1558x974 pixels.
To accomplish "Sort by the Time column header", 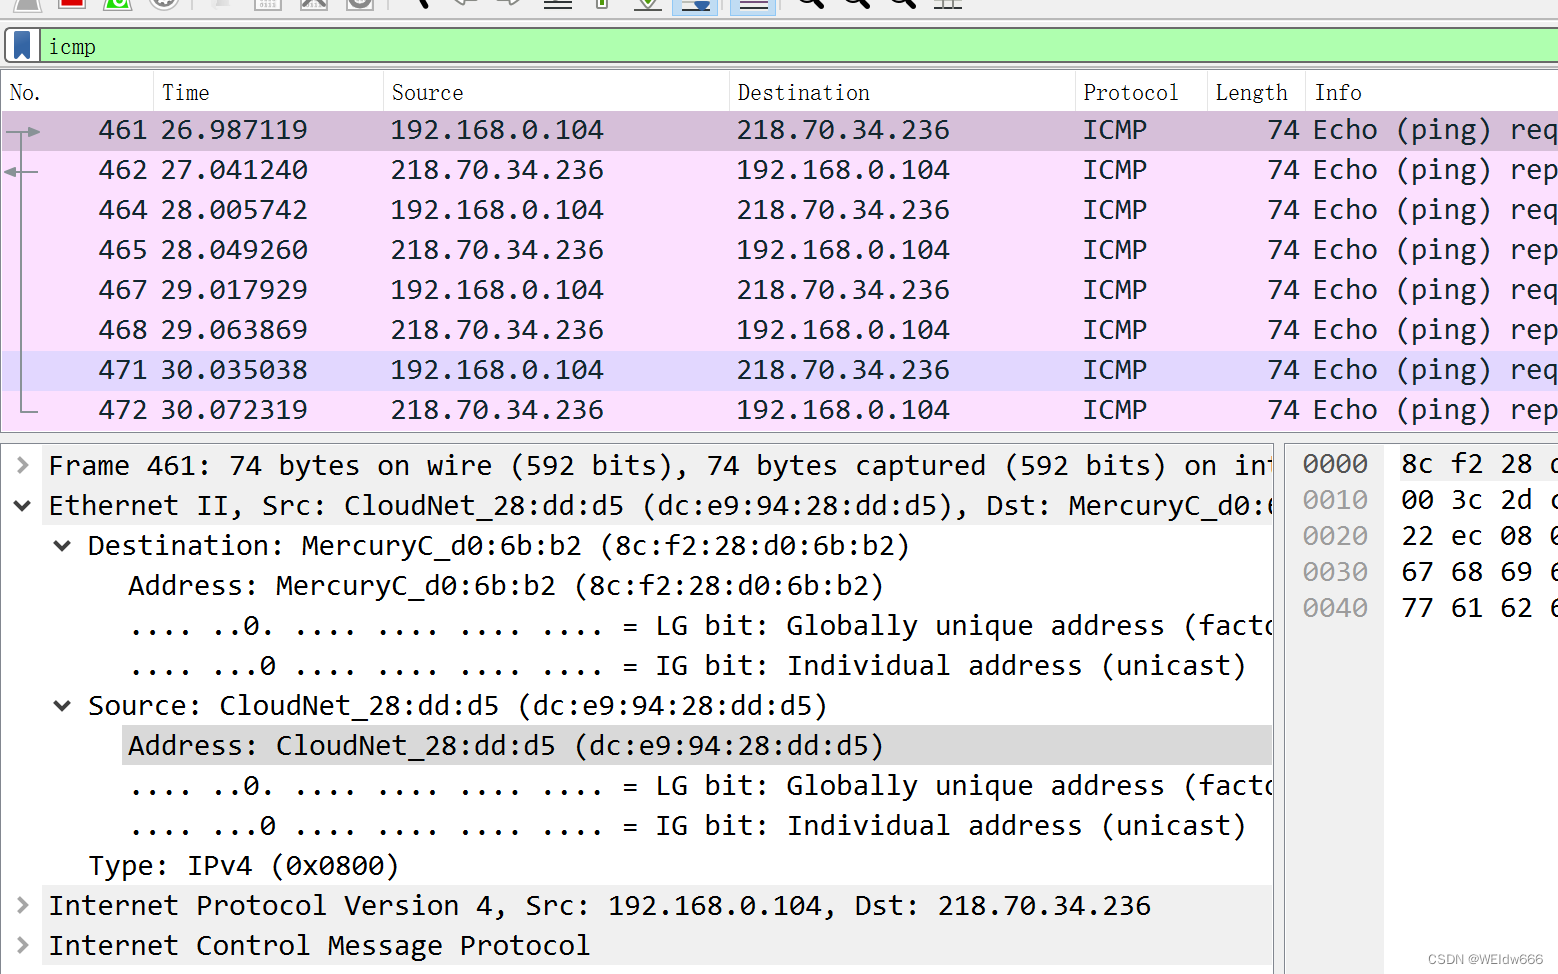I will coord(268,93).
